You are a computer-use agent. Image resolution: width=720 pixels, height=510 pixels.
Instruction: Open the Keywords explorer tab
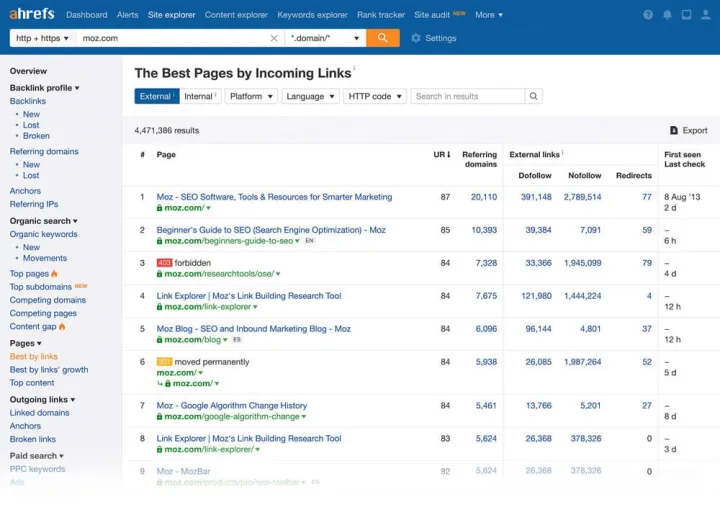pyautogui.click(x=312, y=15)
